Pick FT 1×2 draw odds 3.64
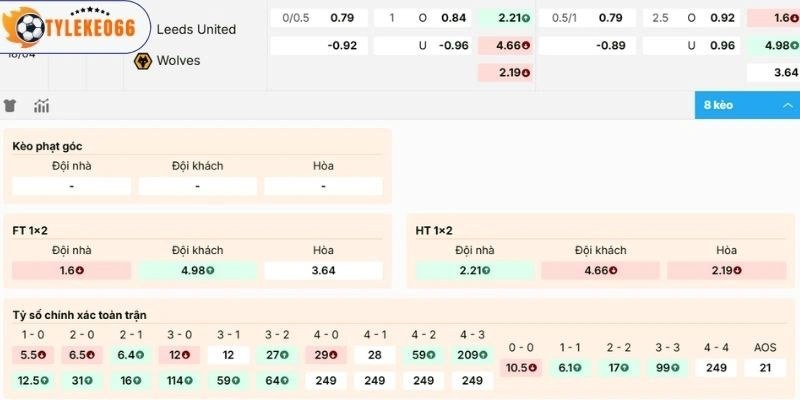The height and width of the screenshot is (400, 800). (323, 270)
